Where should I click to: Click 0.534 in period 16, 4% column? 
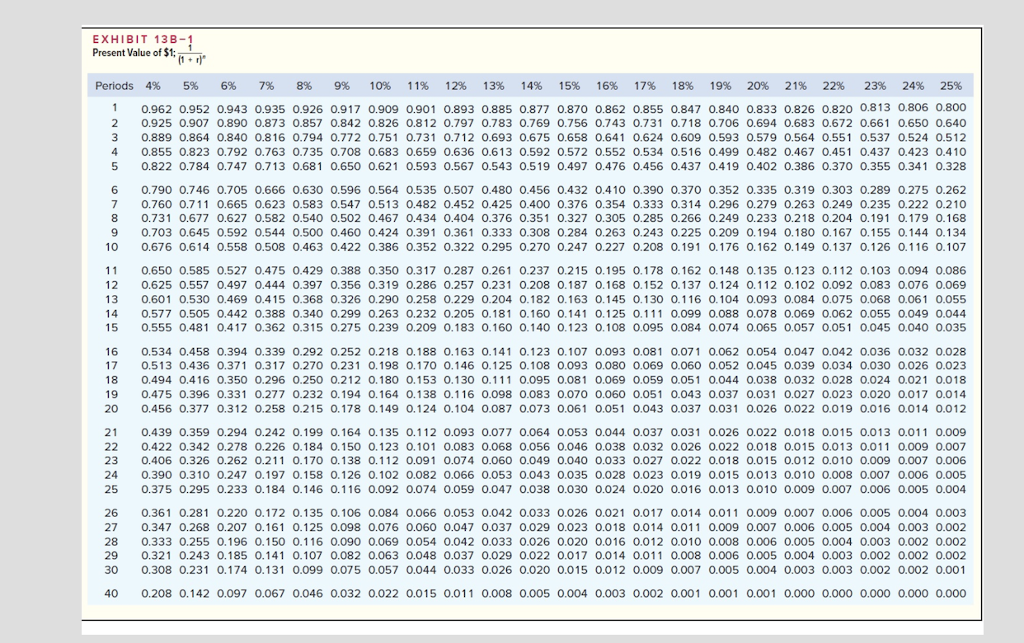pyautogui.click(x=157, y=351)
